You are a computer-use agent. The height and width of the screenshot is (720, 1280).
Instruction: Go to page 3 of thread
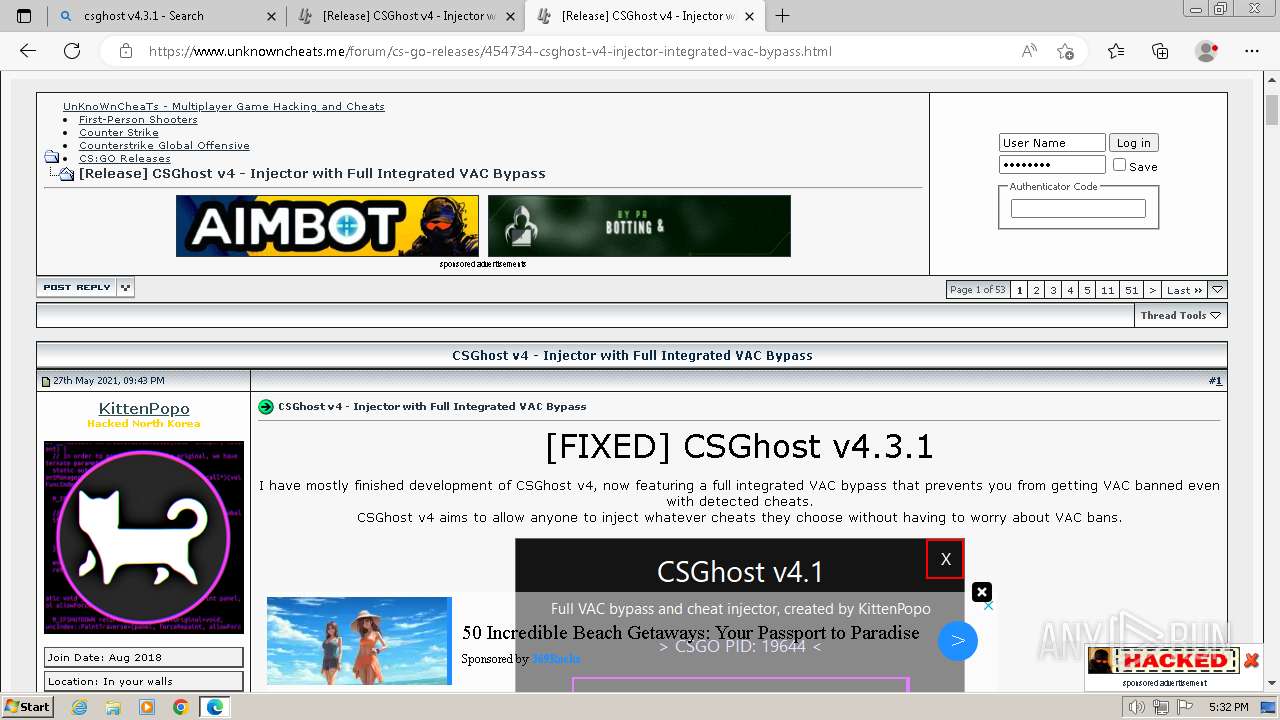tap(1053, 290)
